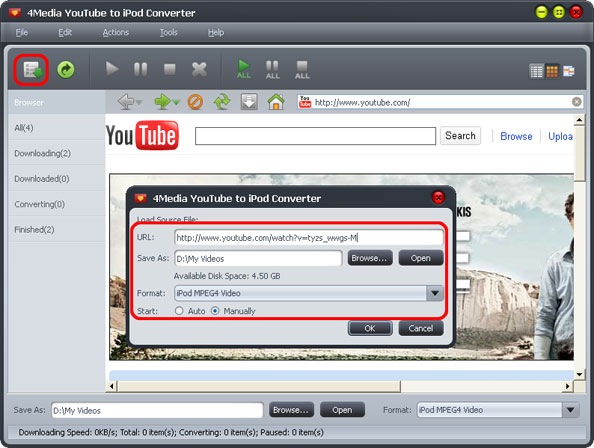Click the Stop ALL icon
The width and height of the screenshot is (594, 448).
pos(302,70)
